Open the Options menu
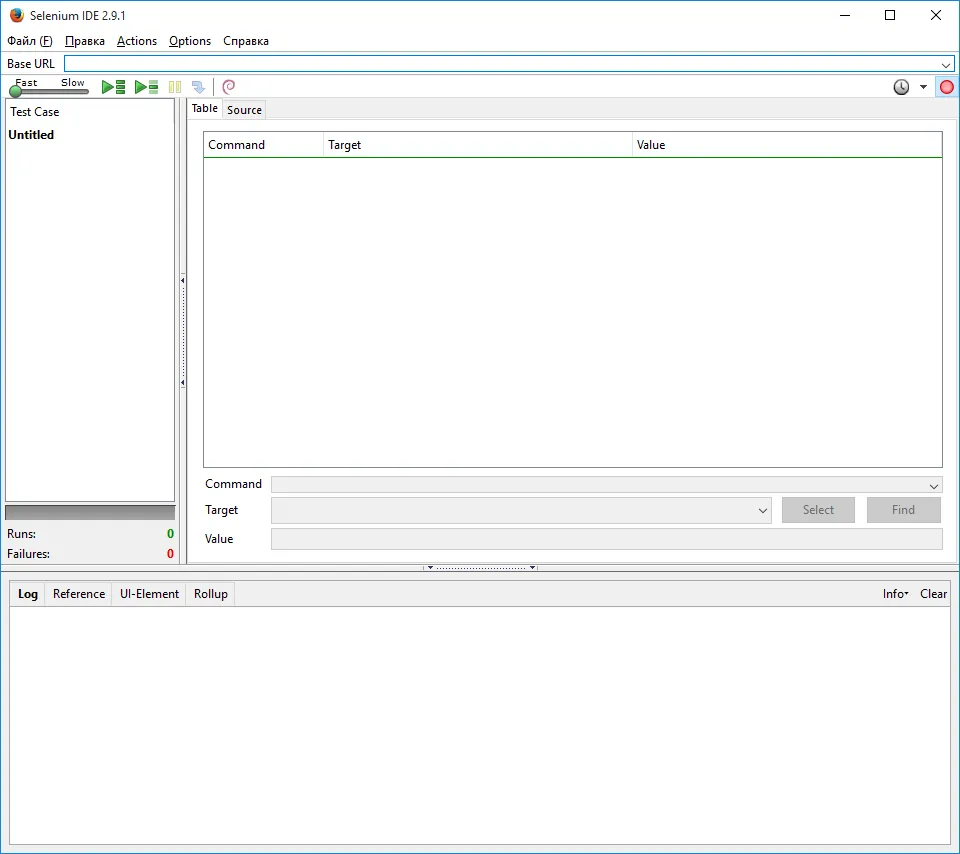 click(x=190, y=41)
